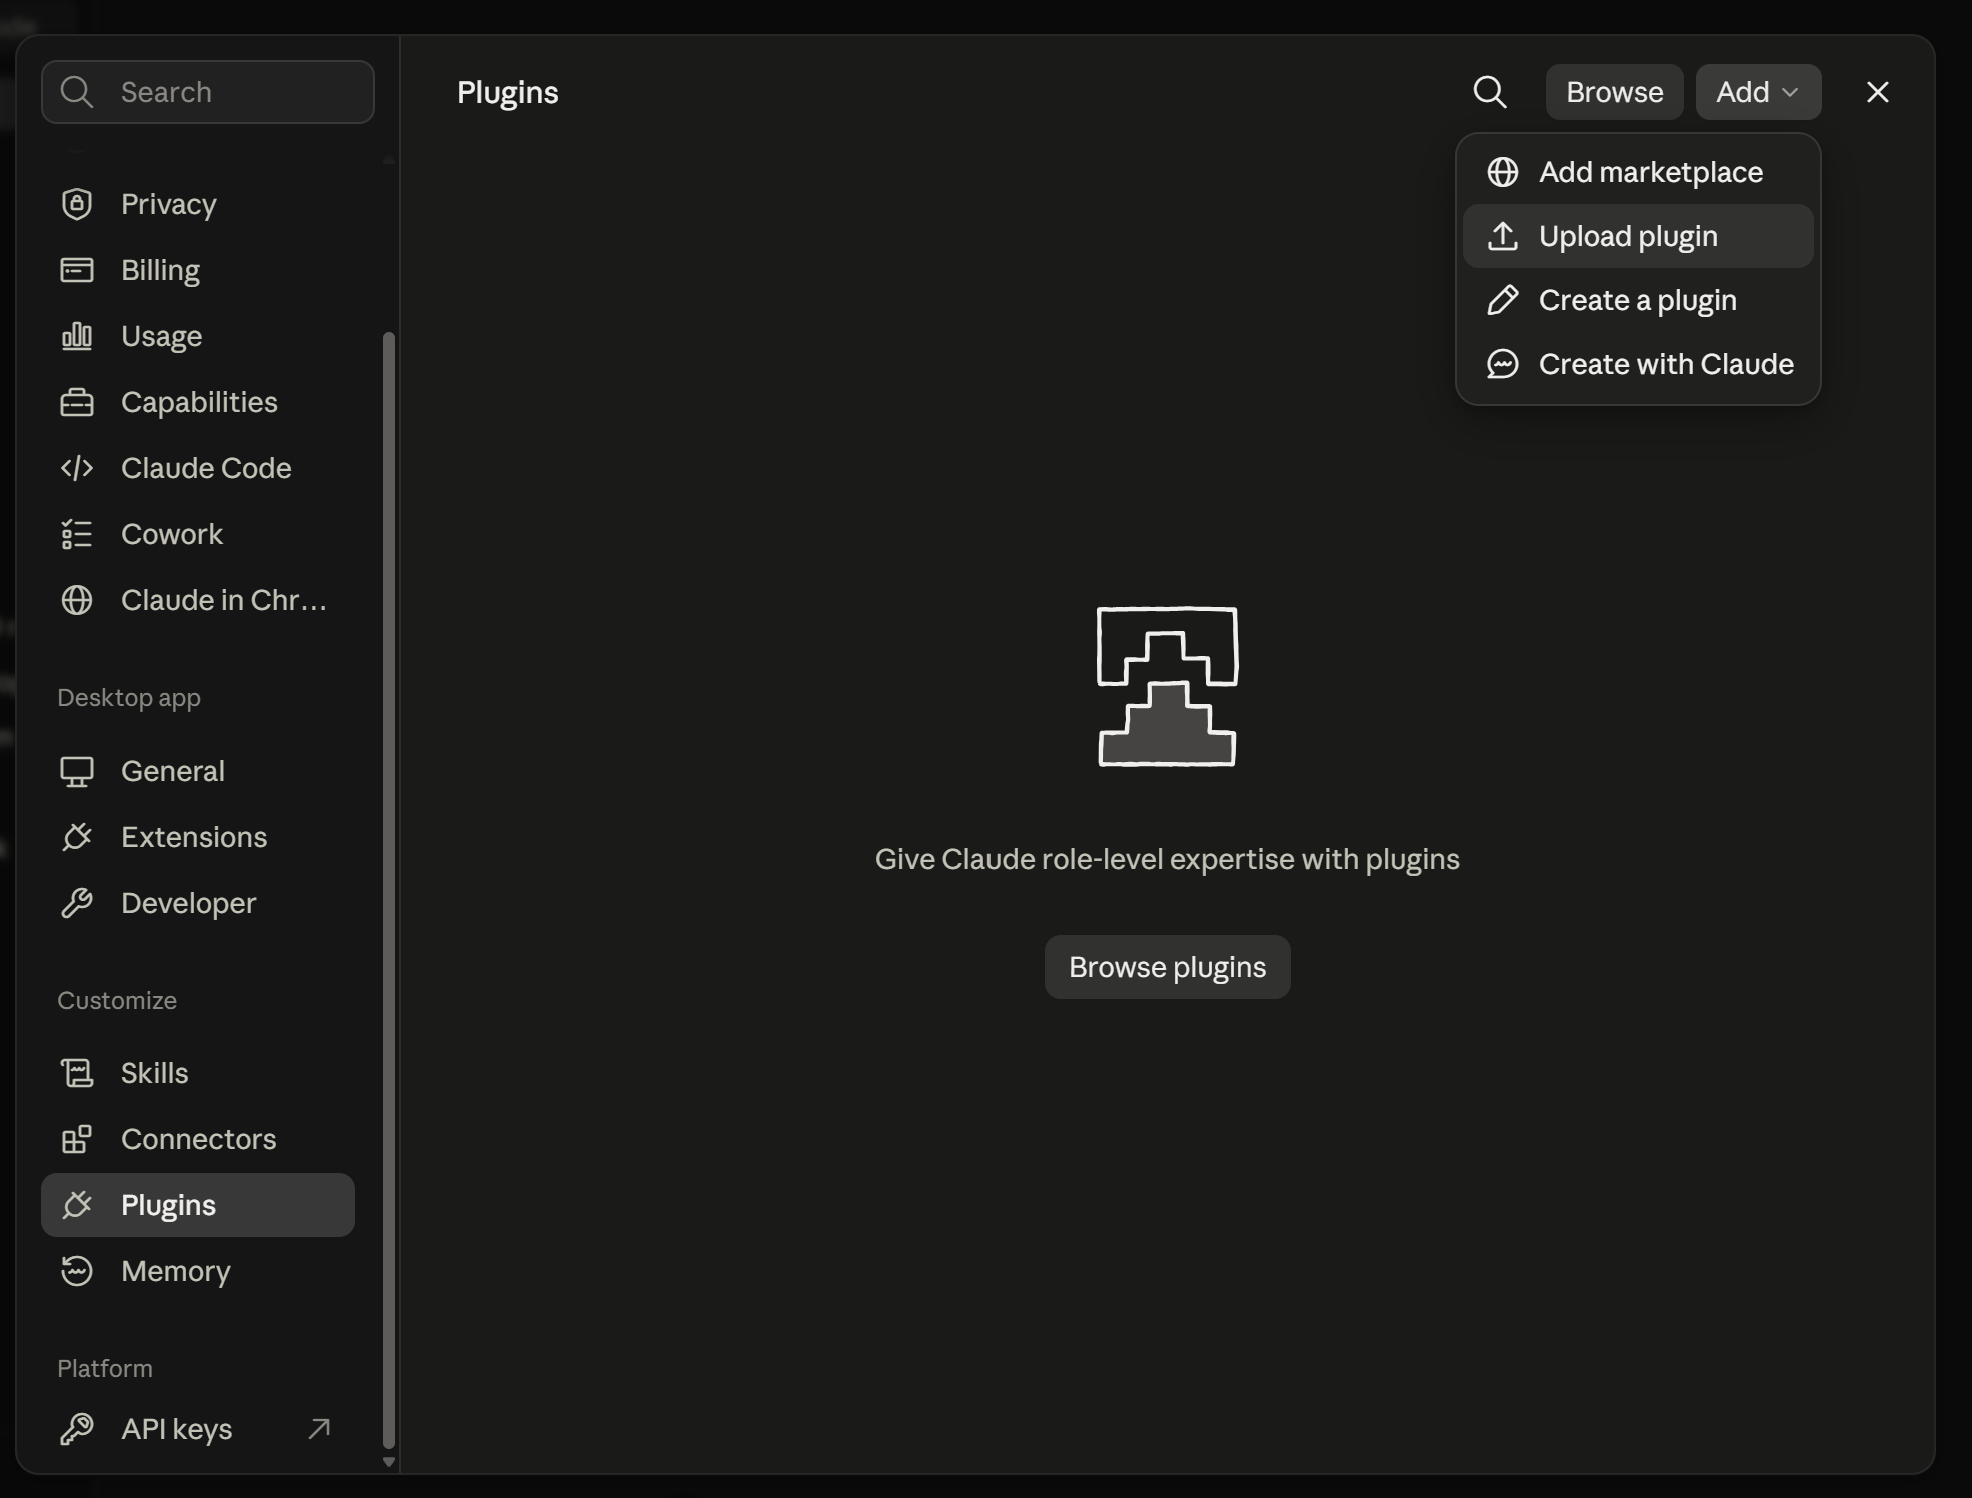The height and width of the screenshot is (1498, 1972).
Task: Open the Plugins sidebar item
Action: pyautogui.click(x=198, y=1205)
